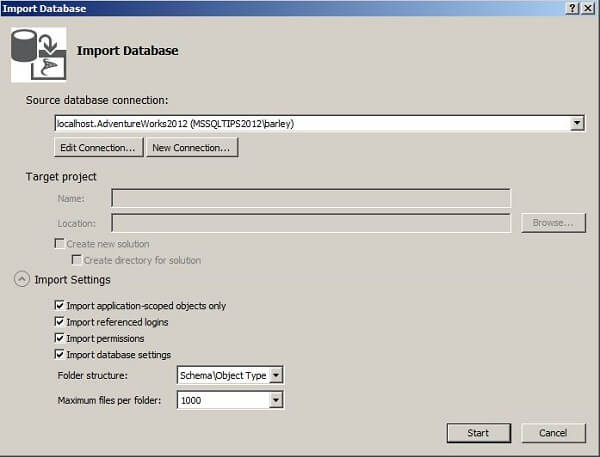Click the Import Database title bar text
The image size is (600, 457).
[x=44, y=8]
